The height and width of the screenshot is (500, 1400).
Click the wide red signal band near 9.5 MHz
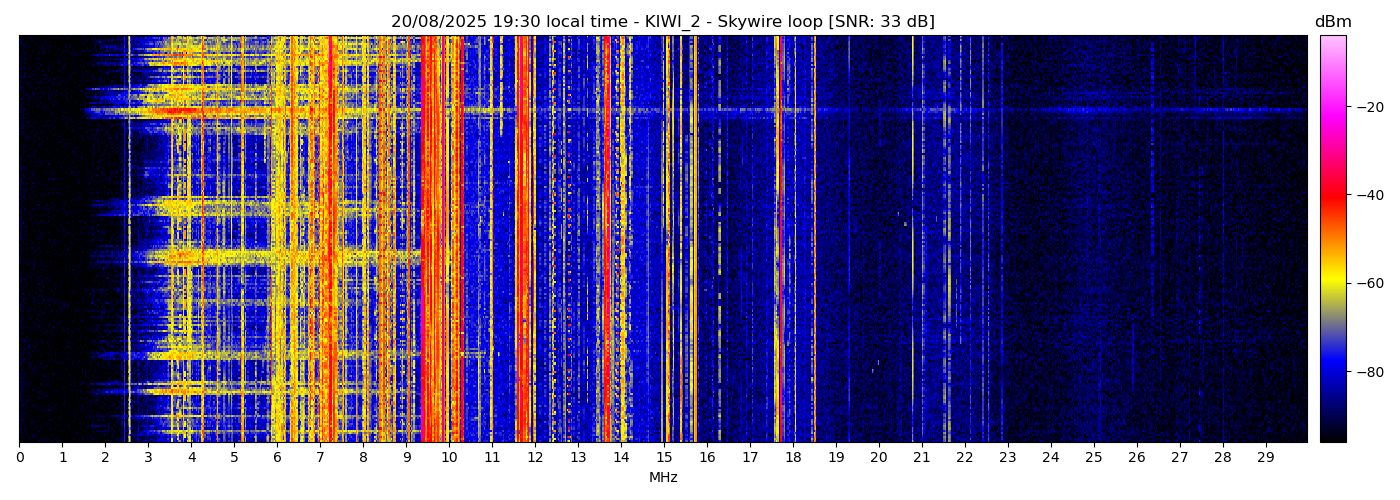[428, 240]
